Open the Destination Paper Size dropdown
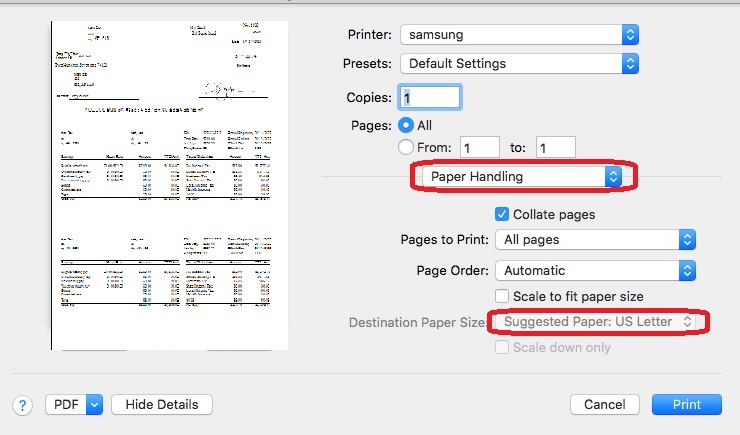 click(x=597, y=322)
